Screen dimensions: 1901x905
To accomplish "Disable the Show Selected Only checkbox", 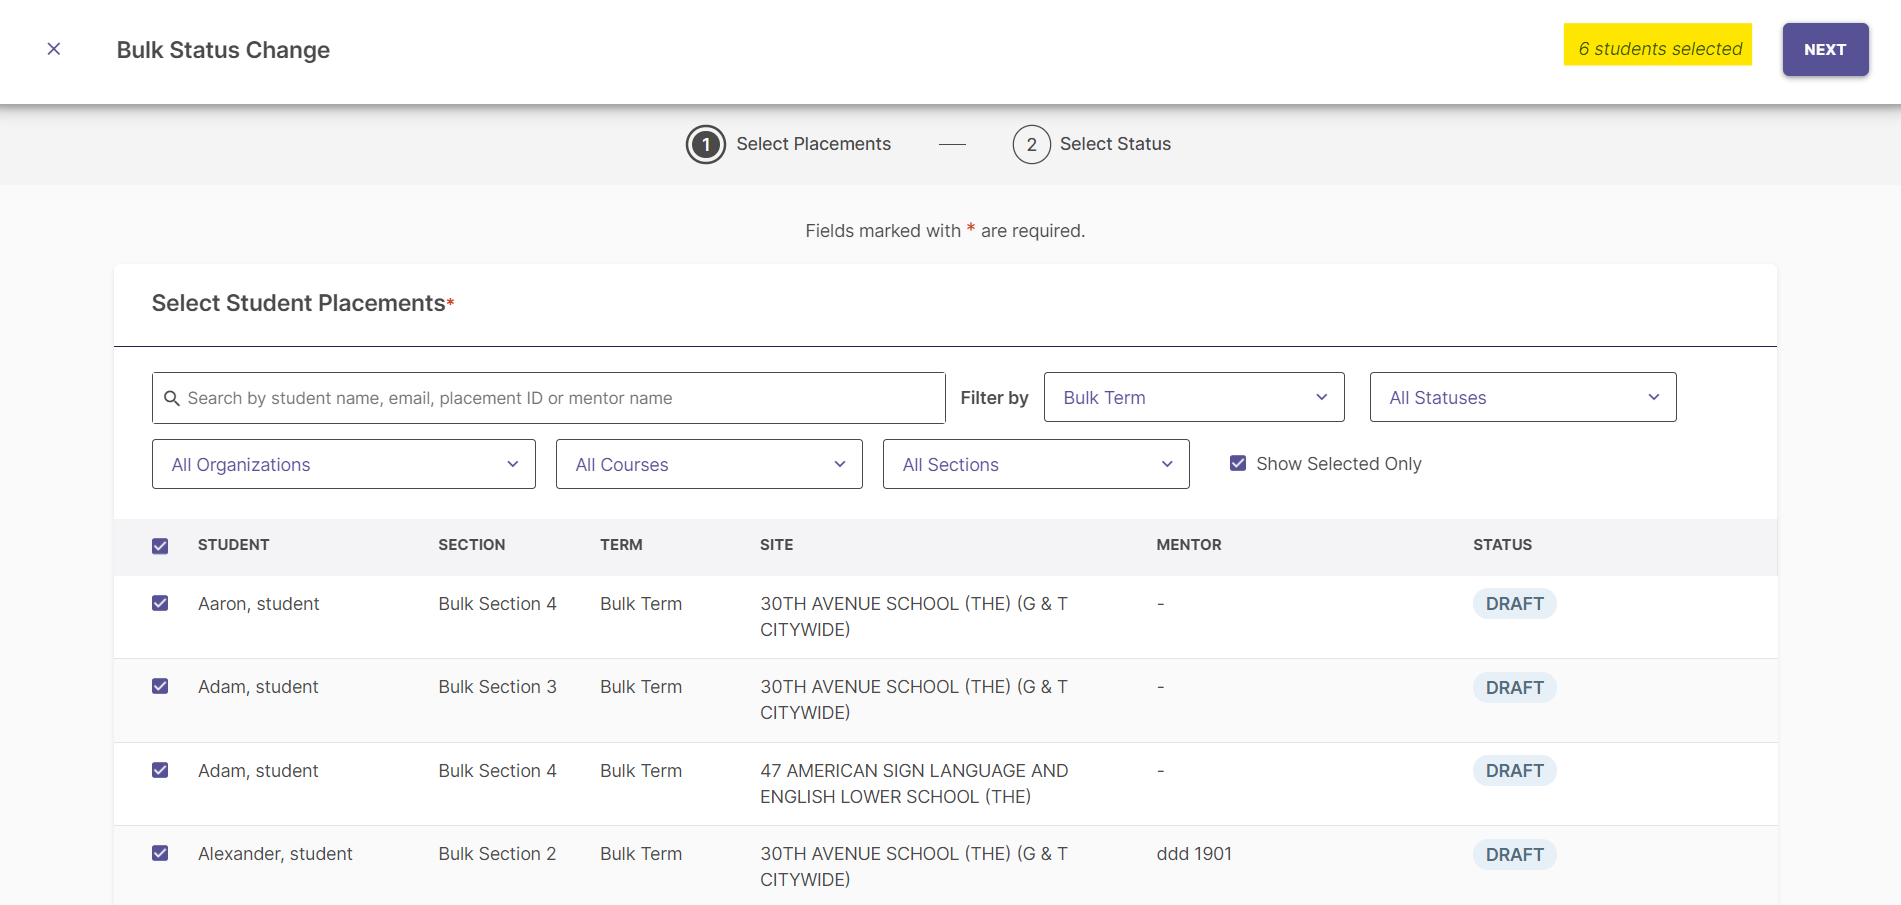I will point(1238,462).
